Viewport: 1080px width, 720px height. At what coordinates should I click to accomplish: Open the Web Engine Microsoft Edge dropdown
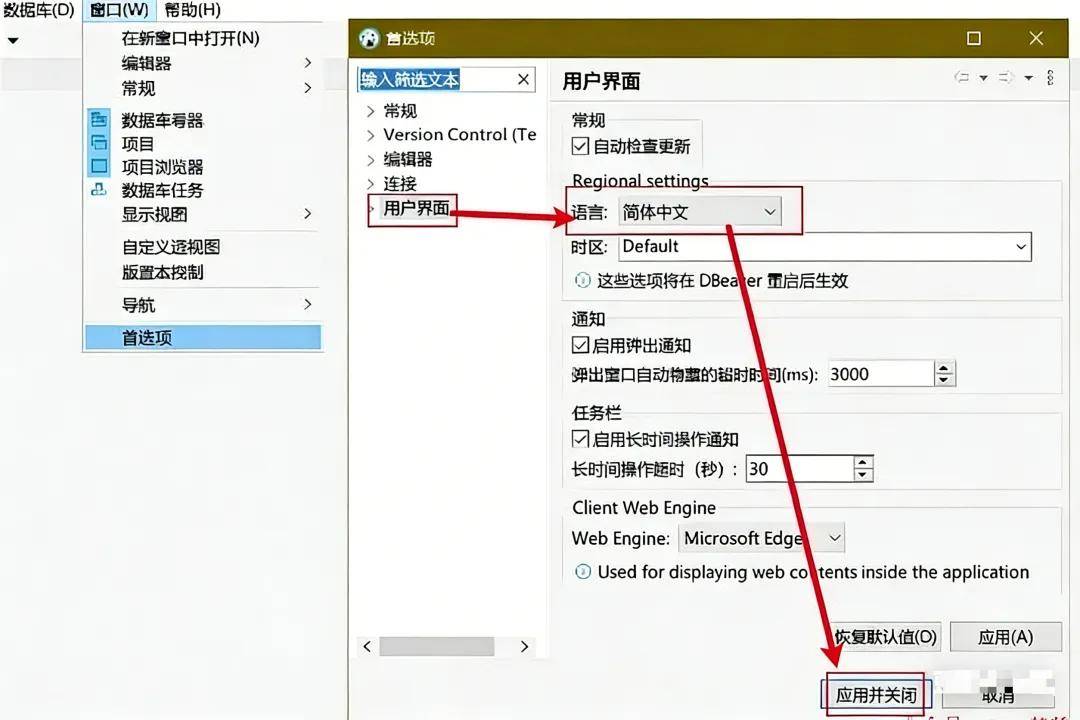pyautogui.click(x=762, y=538)
